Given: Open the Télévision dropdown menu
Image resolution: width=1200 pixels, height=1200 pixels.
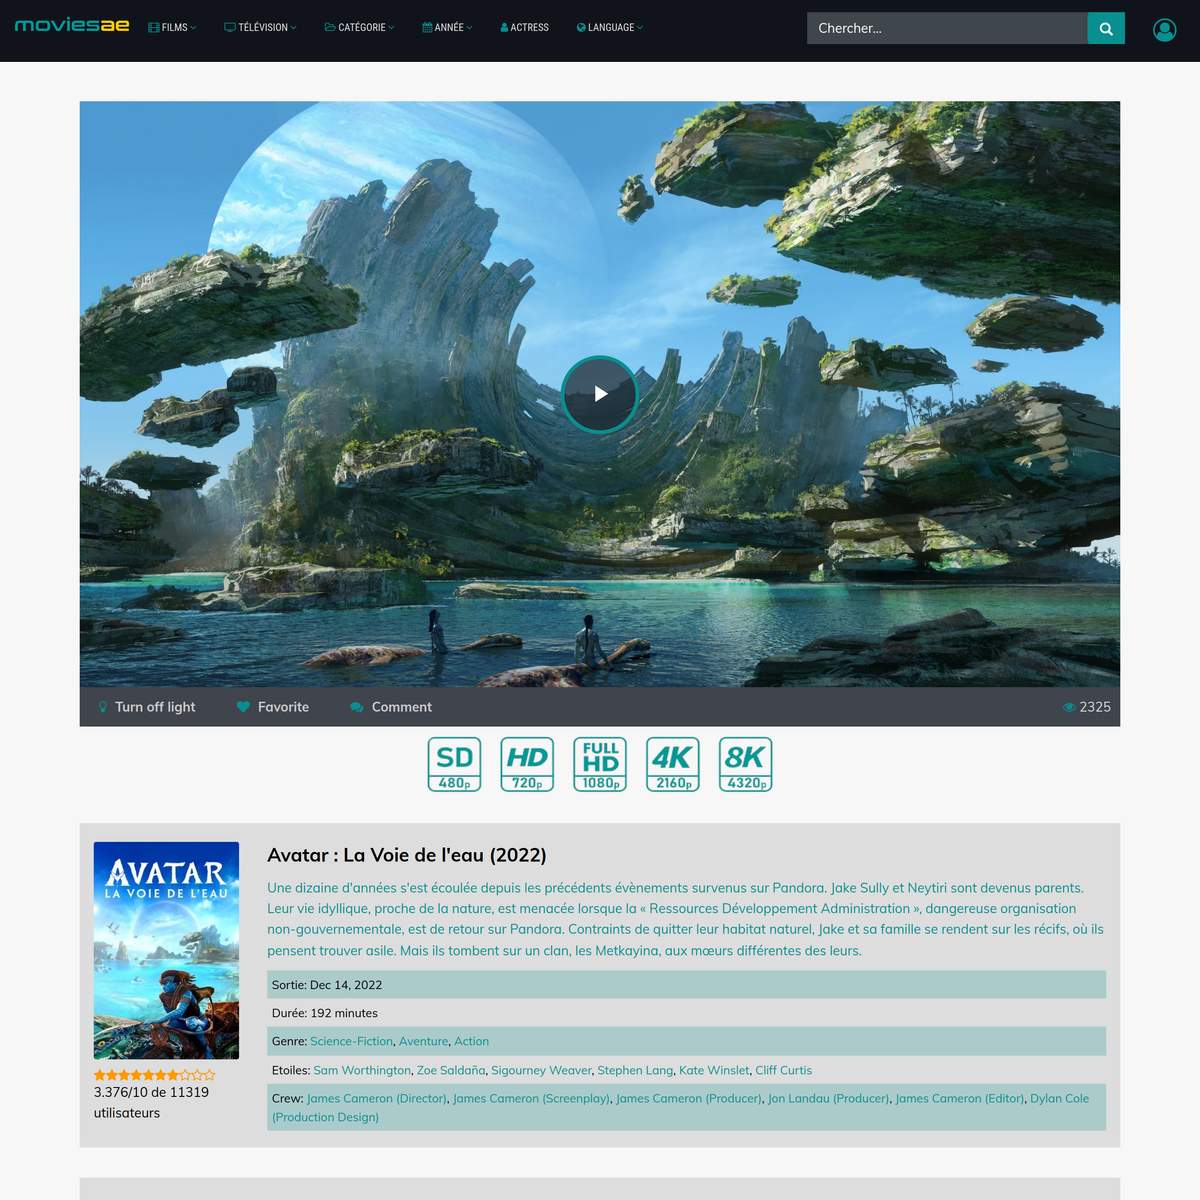Looking at the screenshot, I should coord(260,28).
